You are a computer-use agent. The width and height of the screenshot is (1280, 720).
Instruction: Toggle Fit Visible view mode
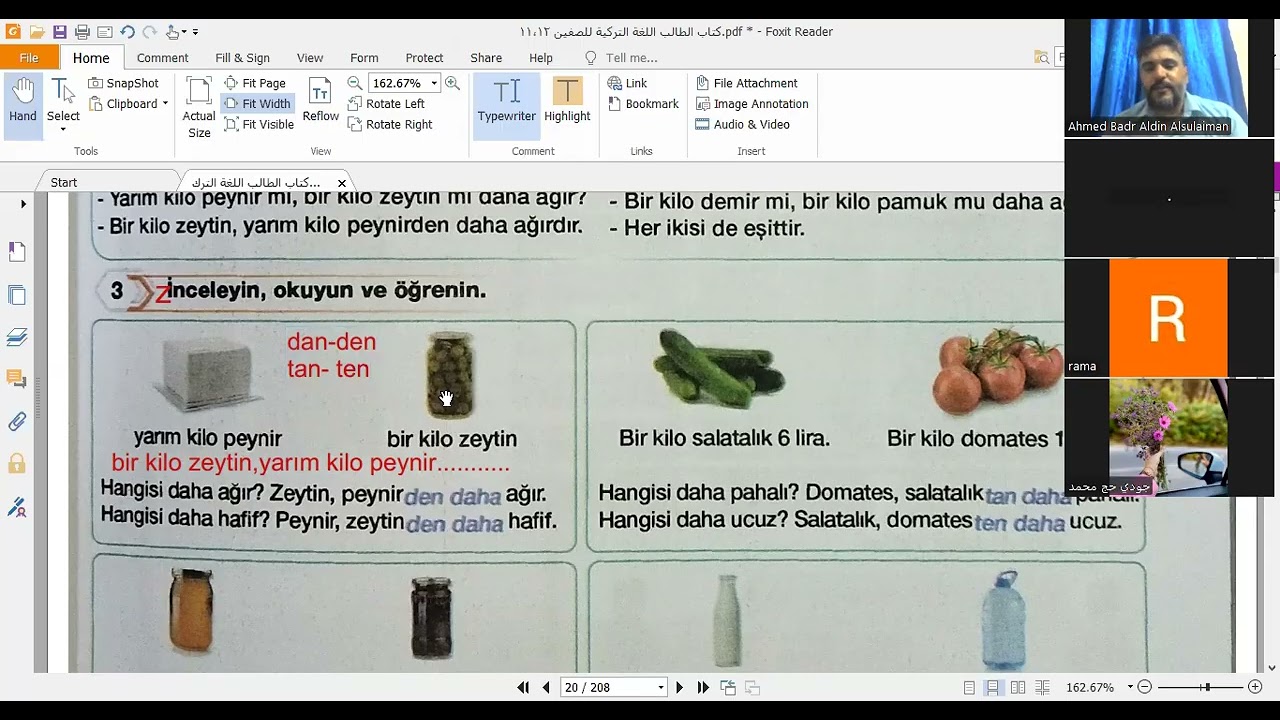pos(259,124)
